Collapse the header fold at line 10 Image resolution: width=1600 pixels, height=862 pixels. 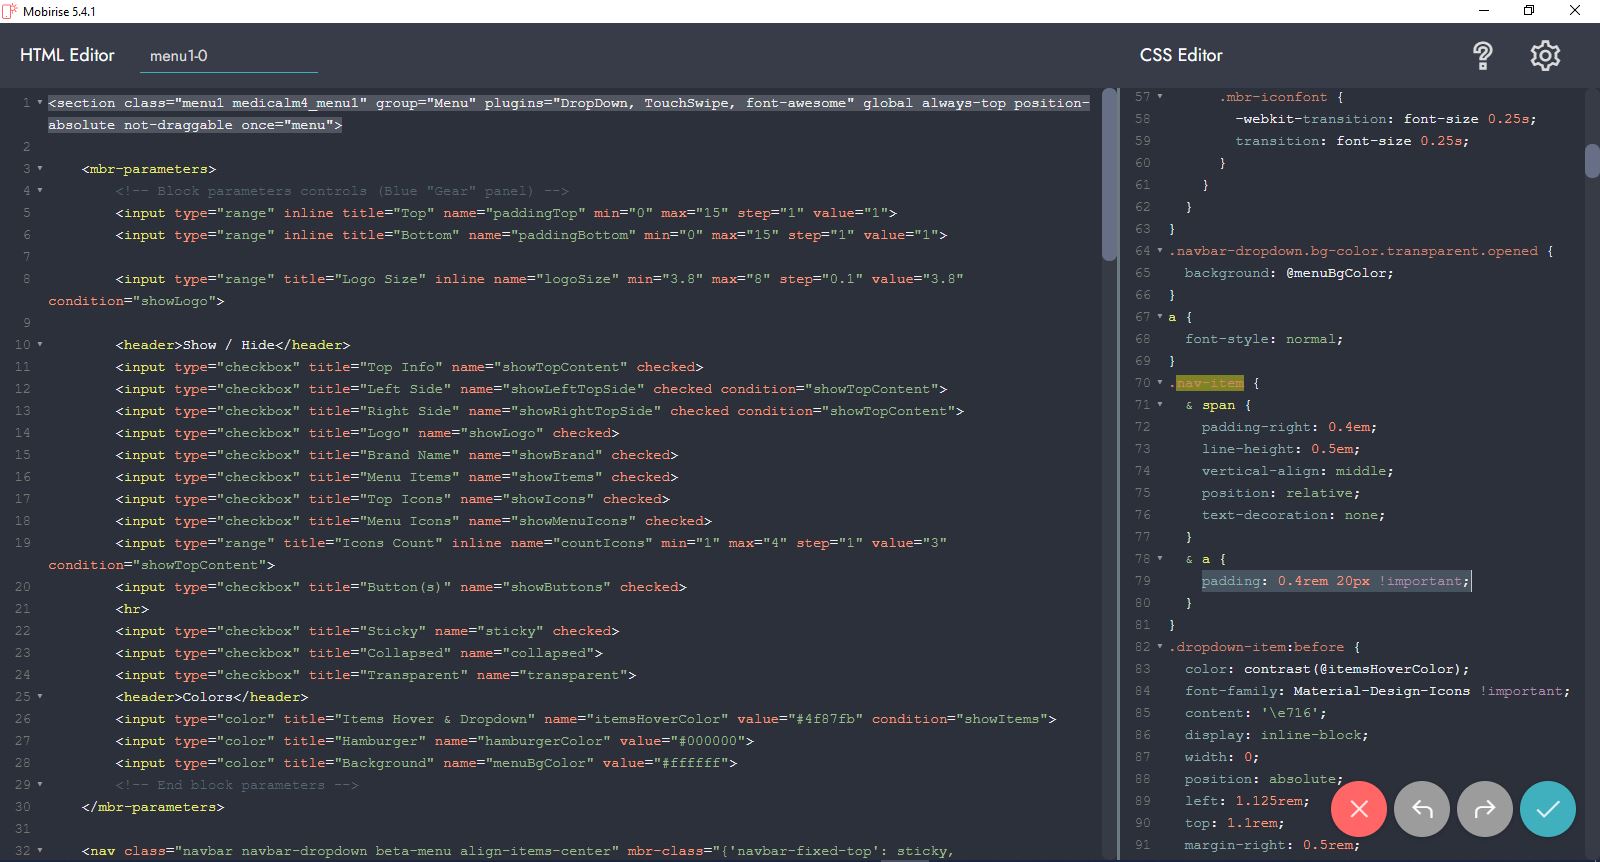(x=40, y=345)
